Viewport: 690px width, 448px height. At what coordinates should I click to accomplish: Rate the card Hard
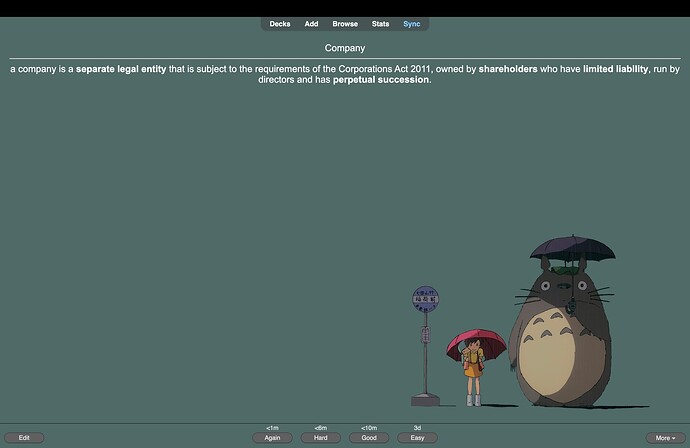pyautogui.click(x=321, y=438)
